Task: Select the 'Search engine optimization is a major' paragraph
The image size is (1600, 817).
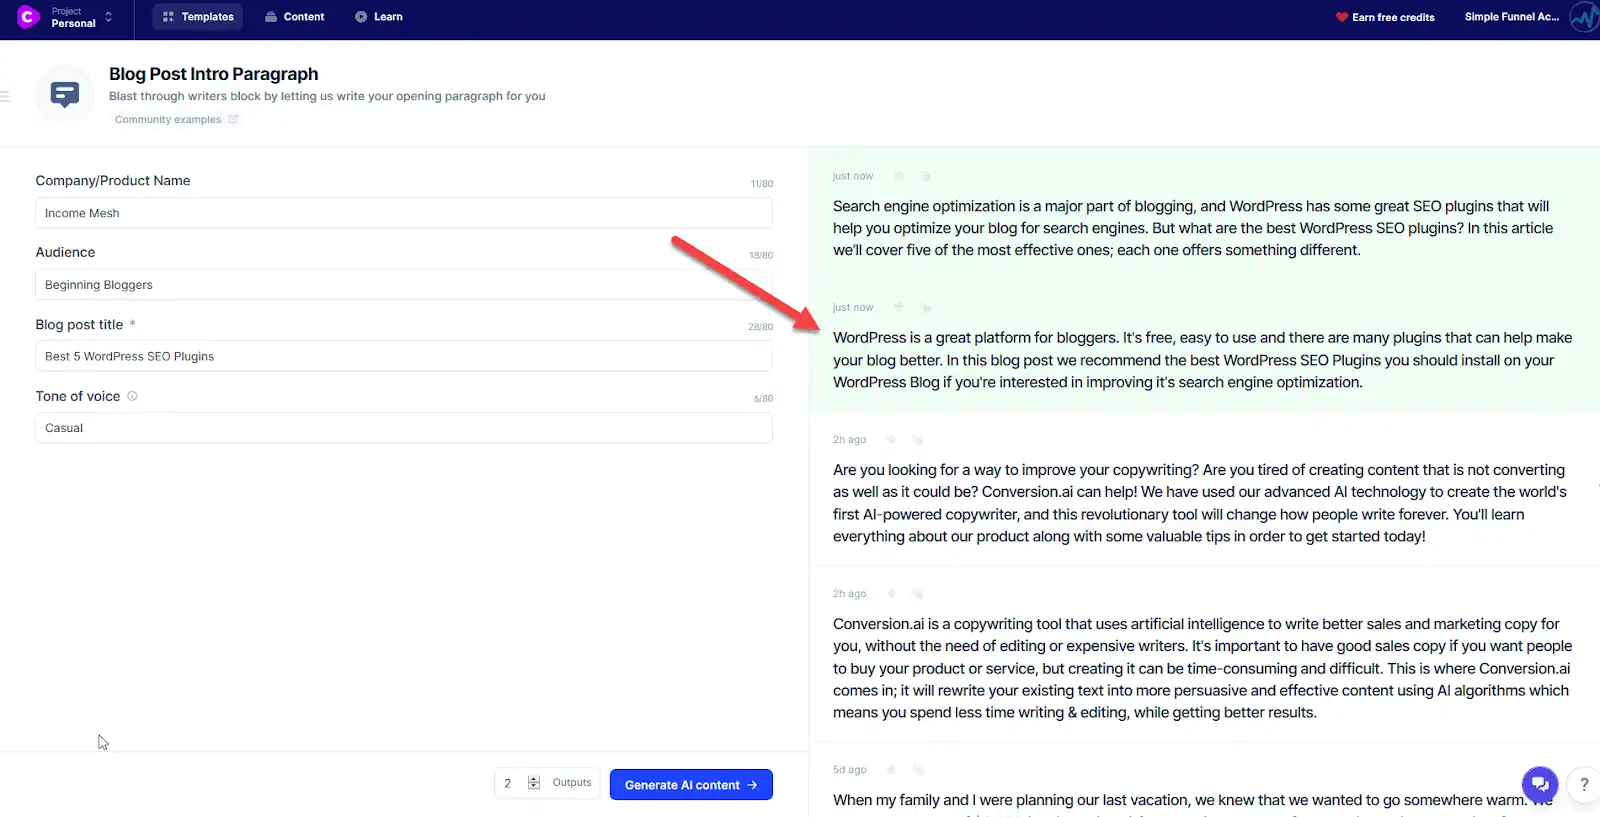Action: tap(1193, 228)
